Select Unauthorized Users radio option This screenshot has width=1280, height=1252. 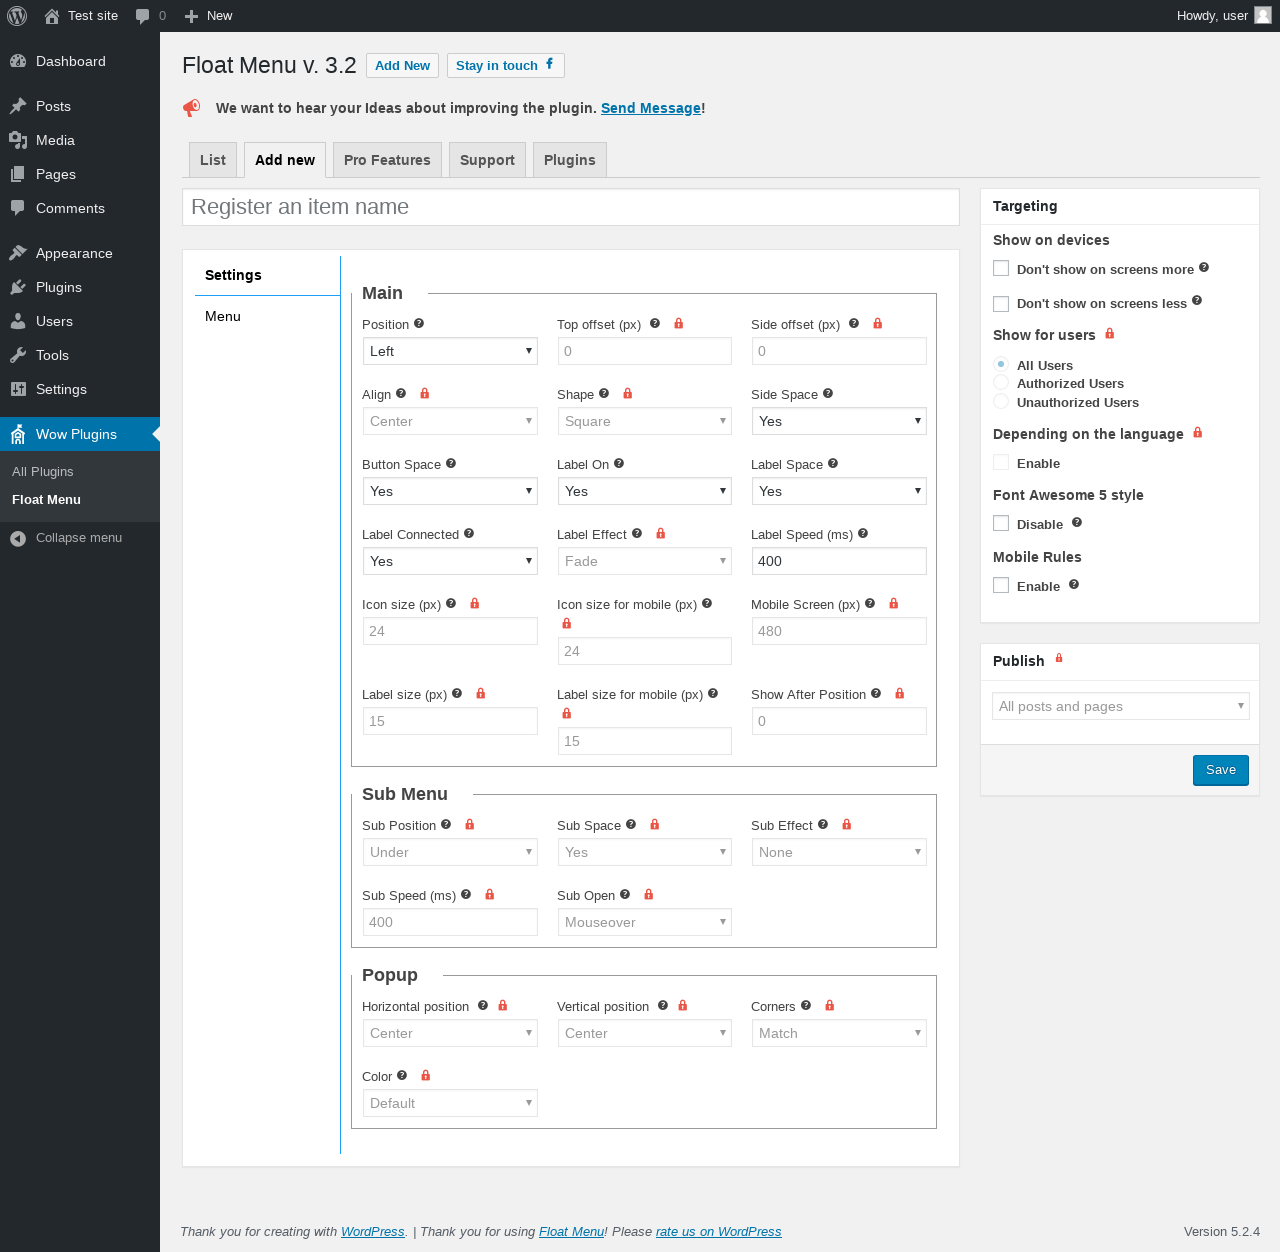(1001, 401)
